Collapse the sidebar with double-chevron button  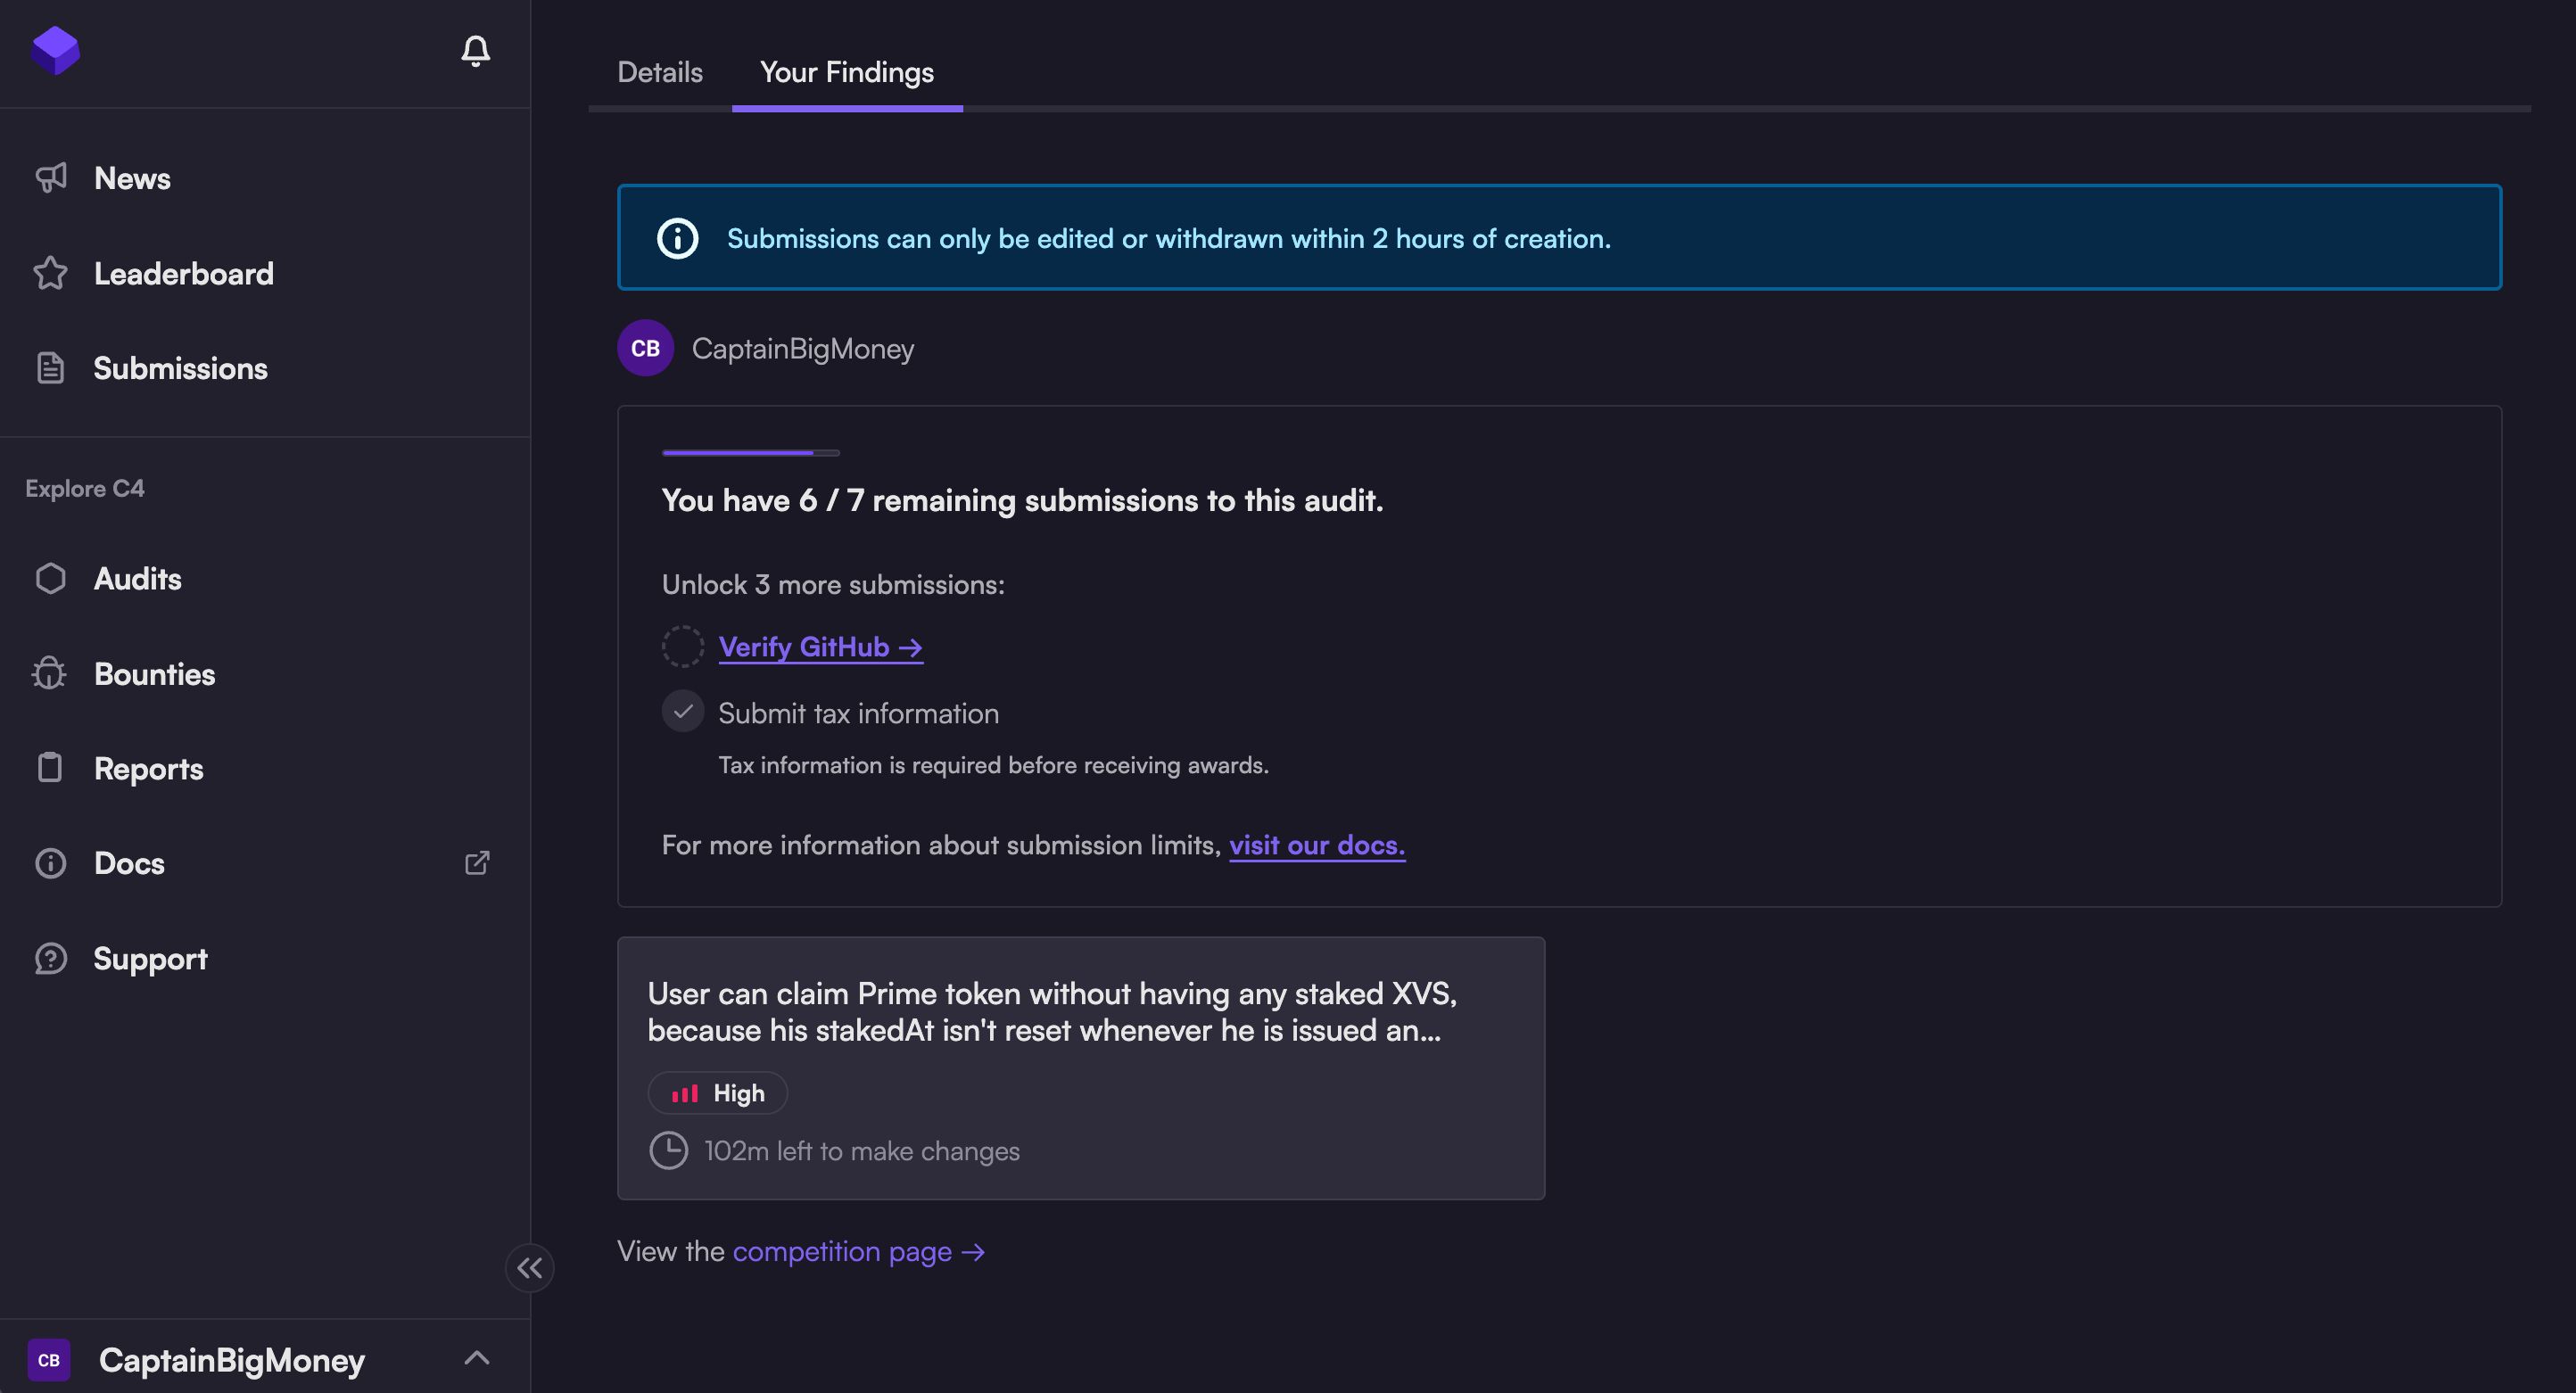pos(530,1267)
